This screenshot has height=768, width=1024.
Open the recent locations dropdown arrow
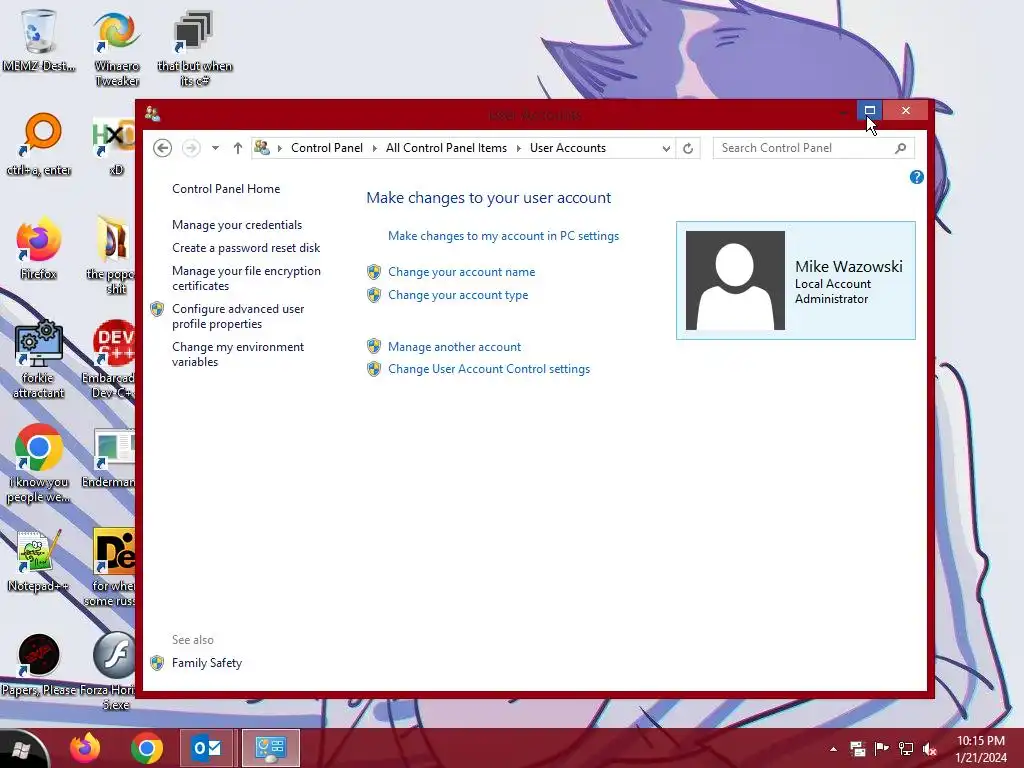pyautogui.click(x=215, y=148)
